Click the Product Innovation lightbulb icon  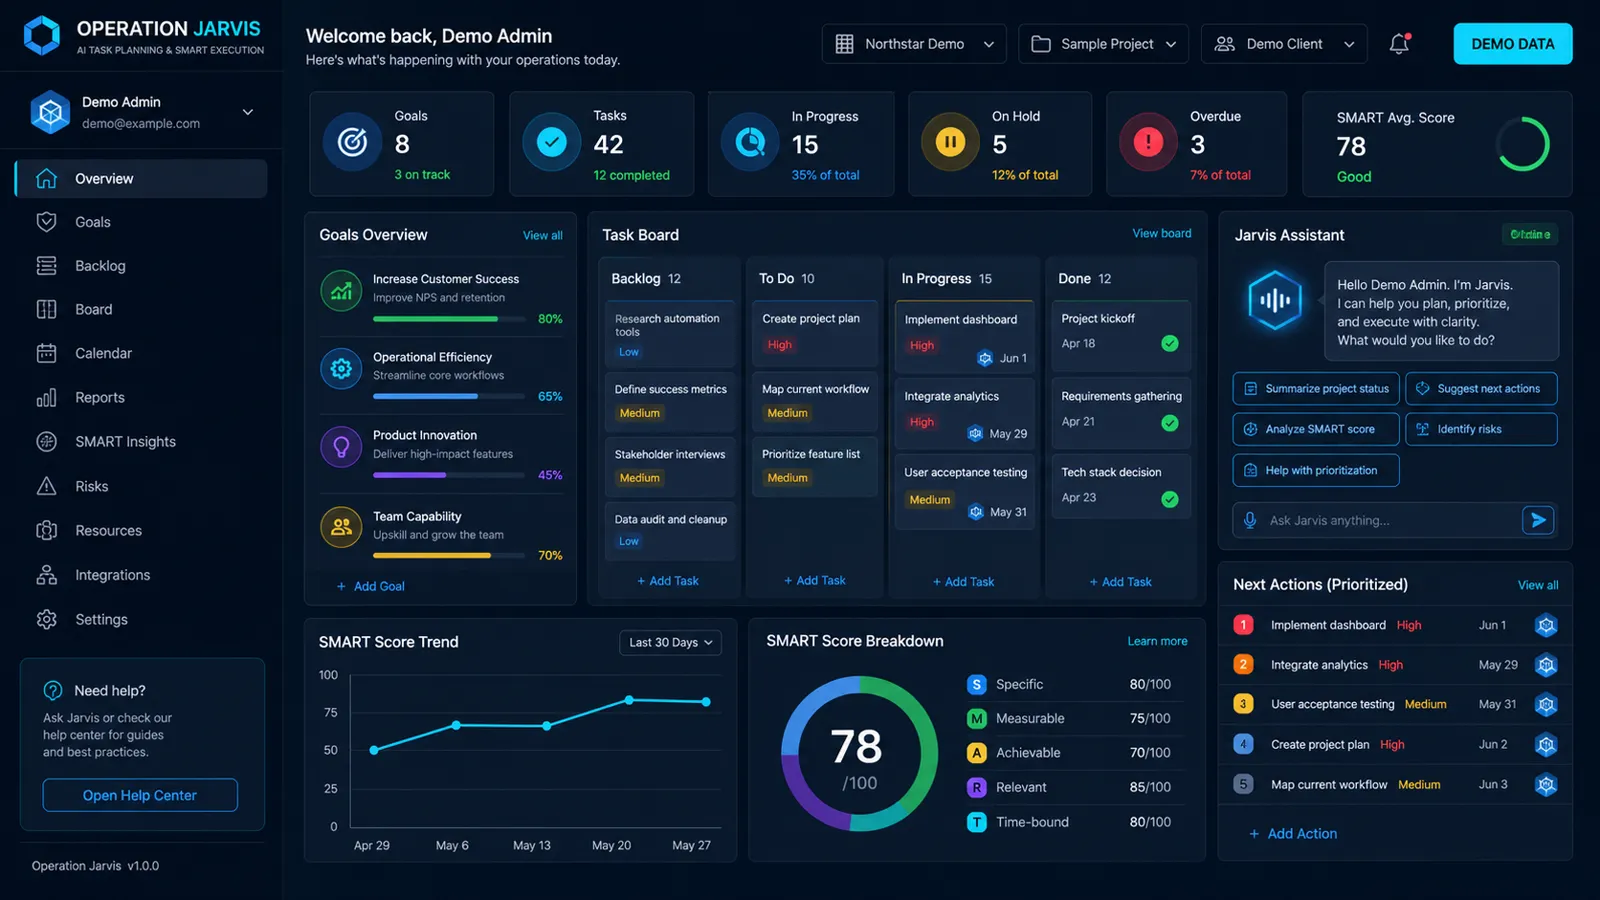point(341,447)
